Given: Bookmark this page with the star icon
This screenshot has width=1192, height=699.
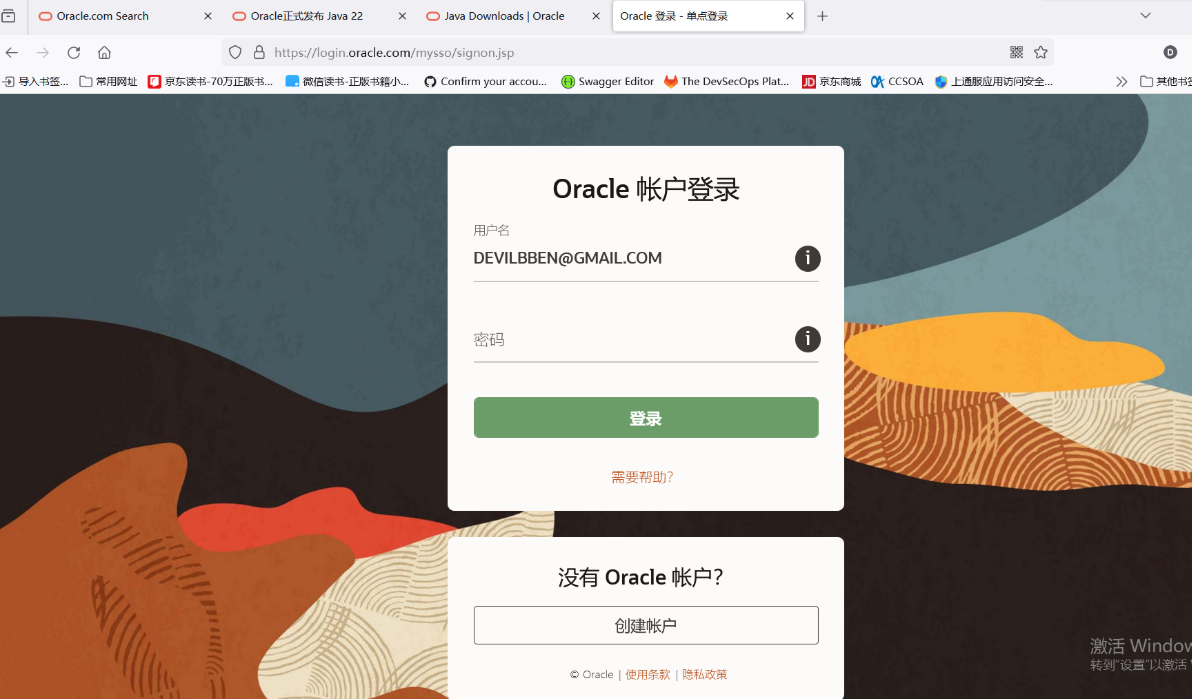Looking at the screenshot, I should (1041, 52).
